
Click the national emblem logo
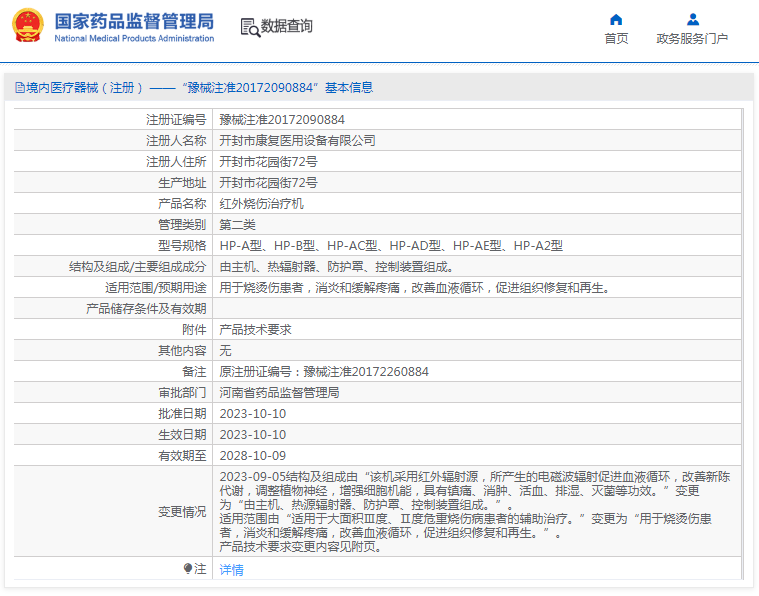coord(28,26)
